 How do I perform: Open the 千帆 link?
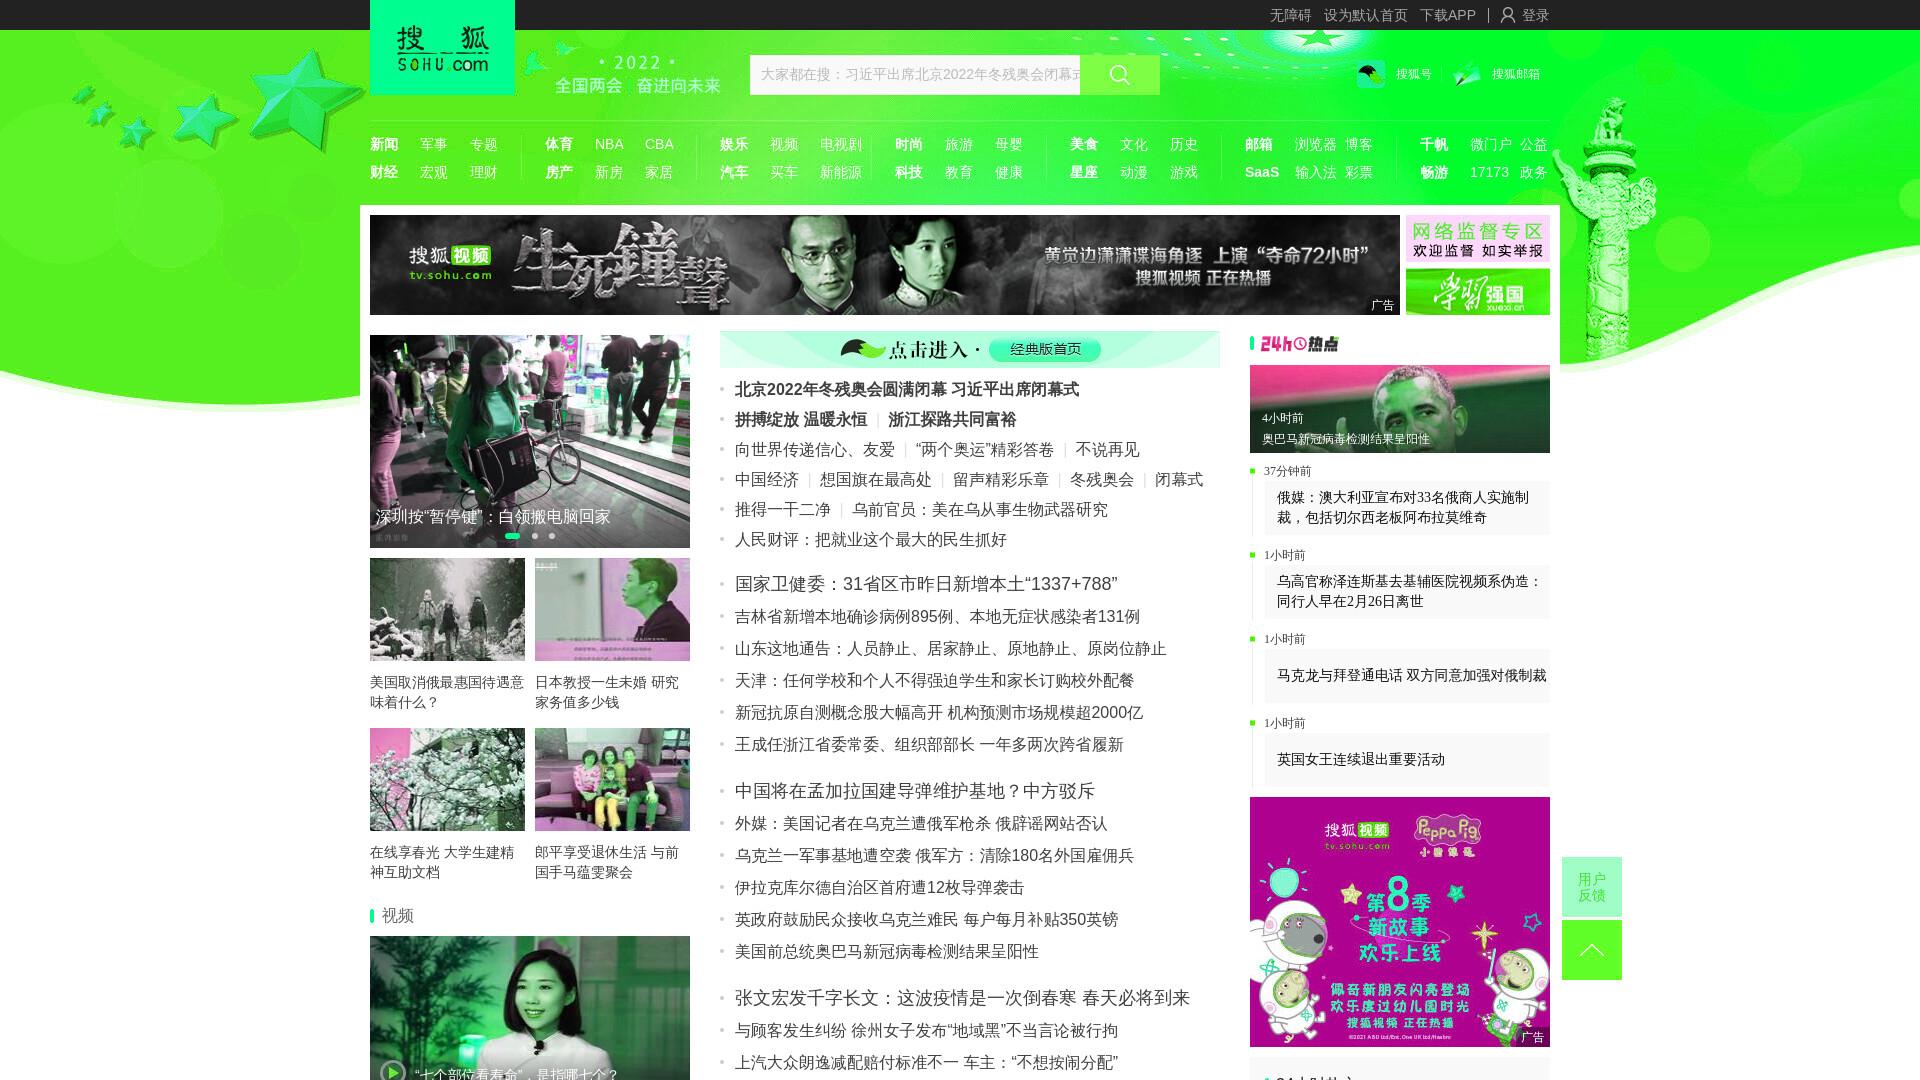click(1434, 144)
